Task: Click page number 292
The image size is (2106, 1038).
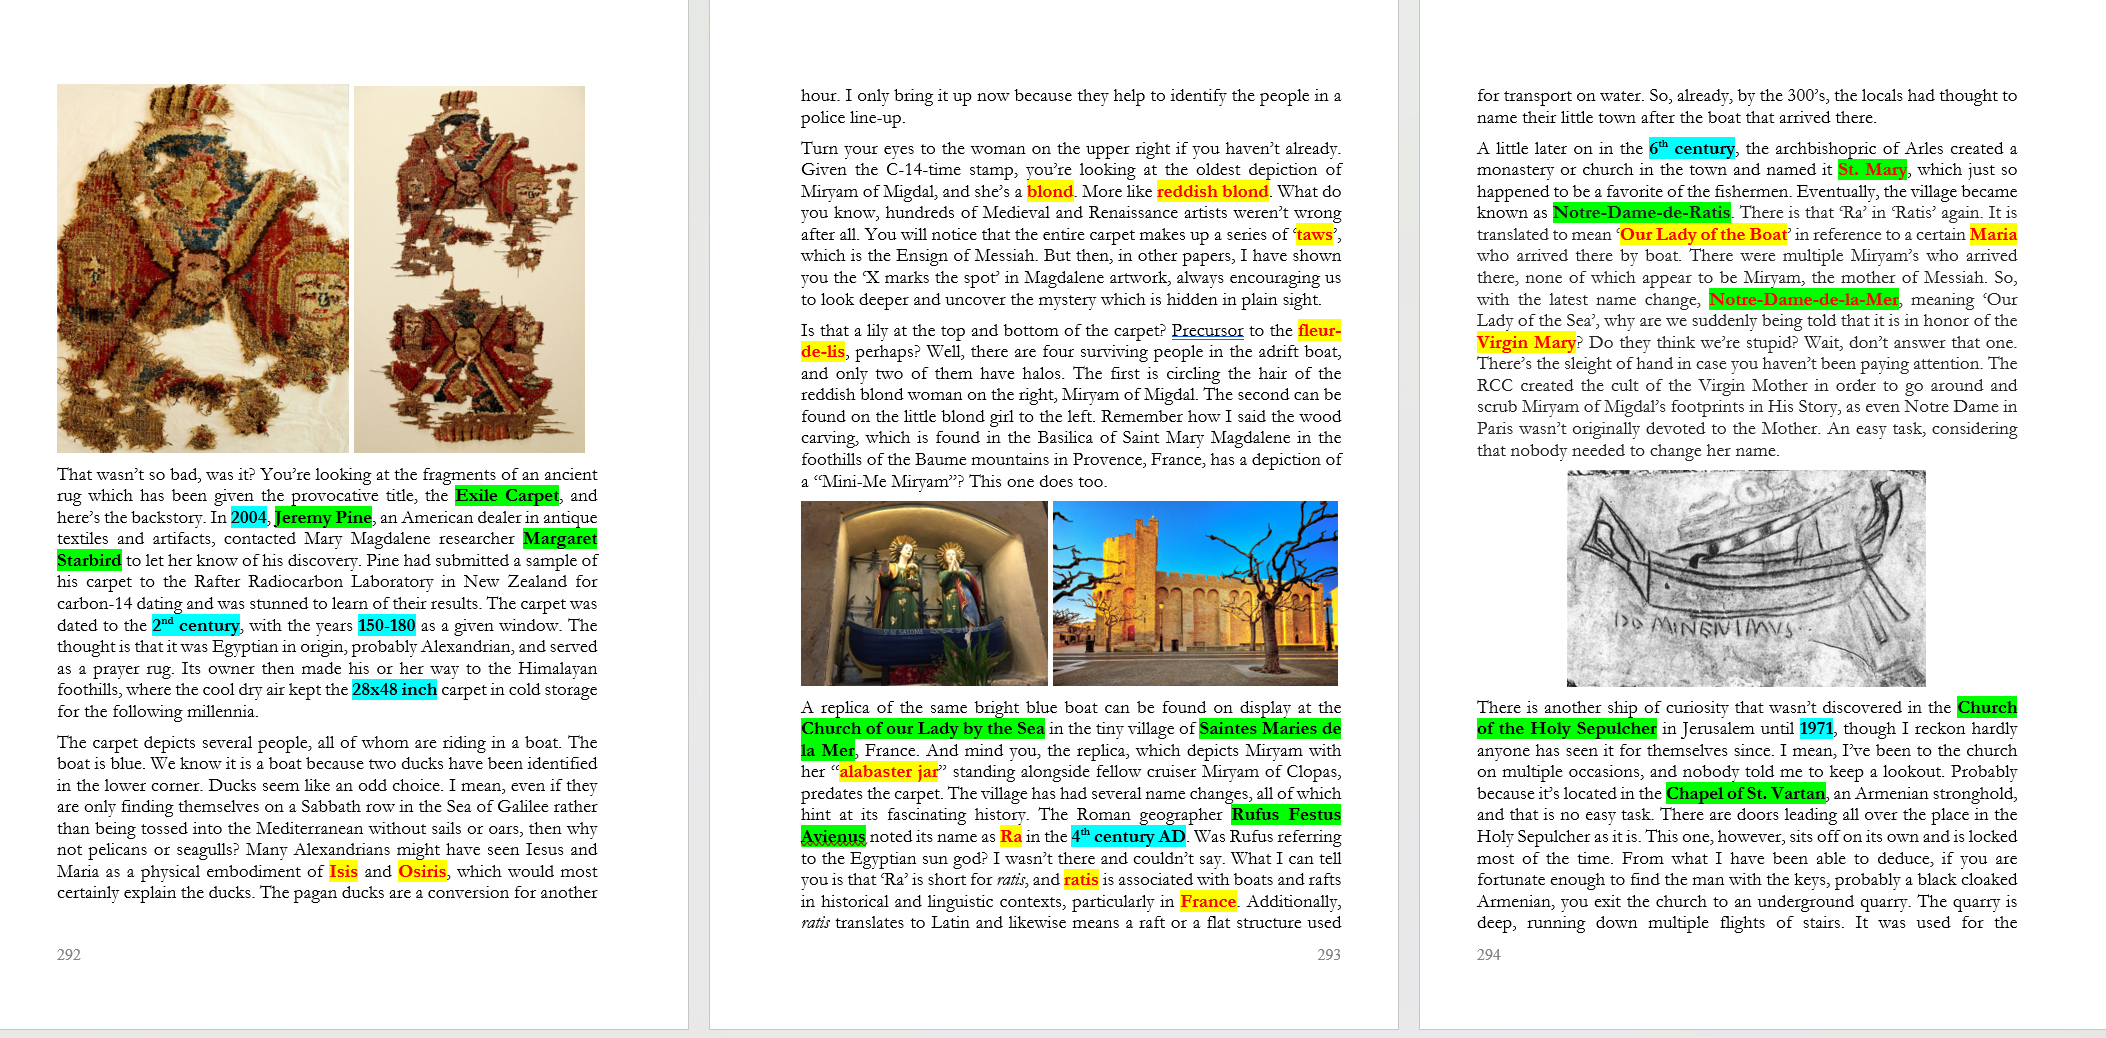Action: [x=69, y=954]
